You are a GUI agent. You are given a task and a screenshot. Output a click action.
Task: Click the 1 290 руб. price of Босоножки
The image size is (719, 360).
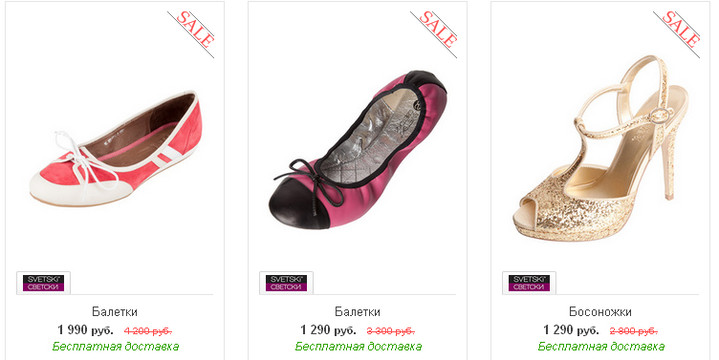pos(571,330)
